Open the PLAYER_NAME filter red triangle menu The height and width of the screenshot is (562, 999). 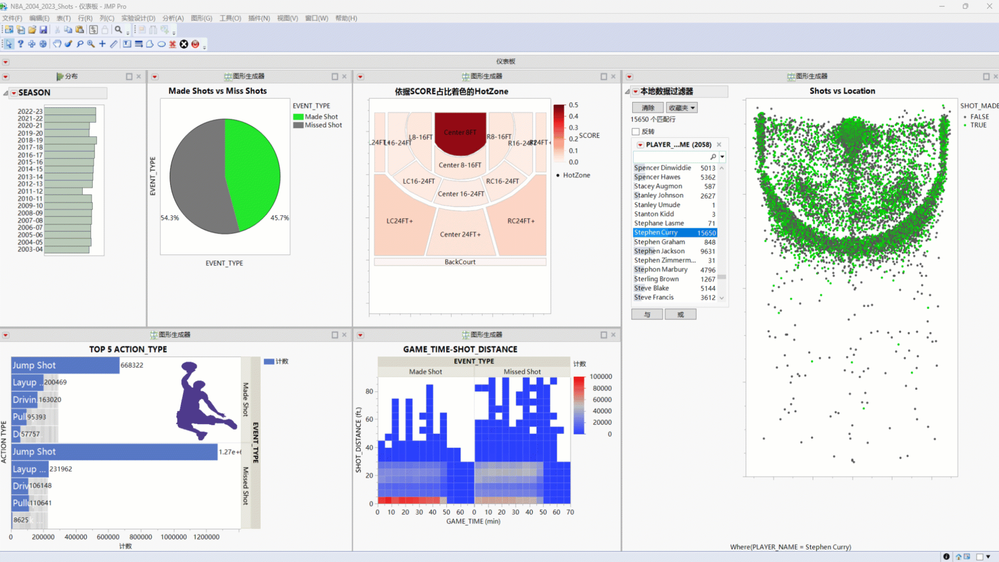coord(640,145)
